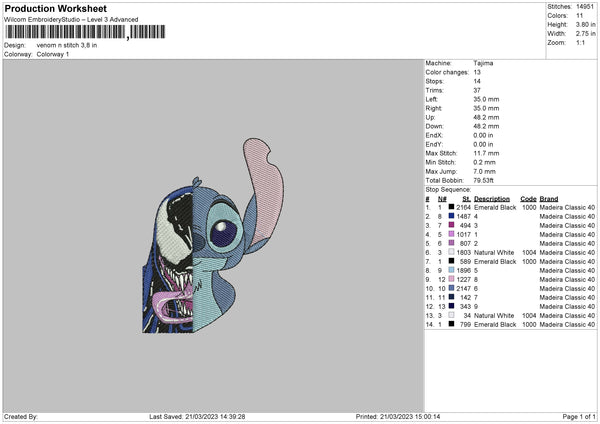The height and width of the screenshot is (424, 600).
Task: Click the "Brand" column header
Action: (549, 199)
